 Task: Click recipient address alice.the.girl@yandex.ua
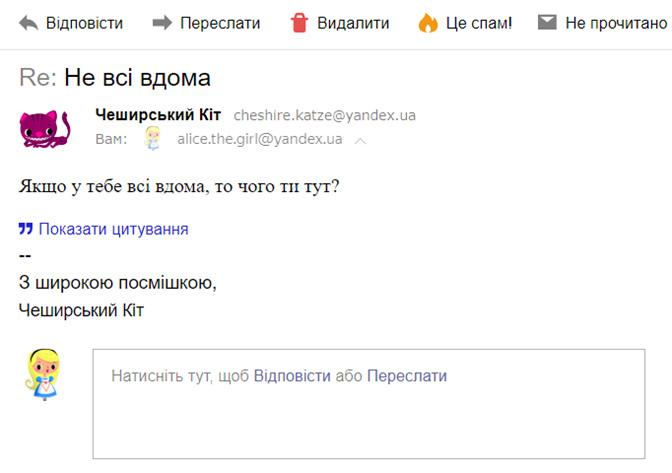click(260, 139)
